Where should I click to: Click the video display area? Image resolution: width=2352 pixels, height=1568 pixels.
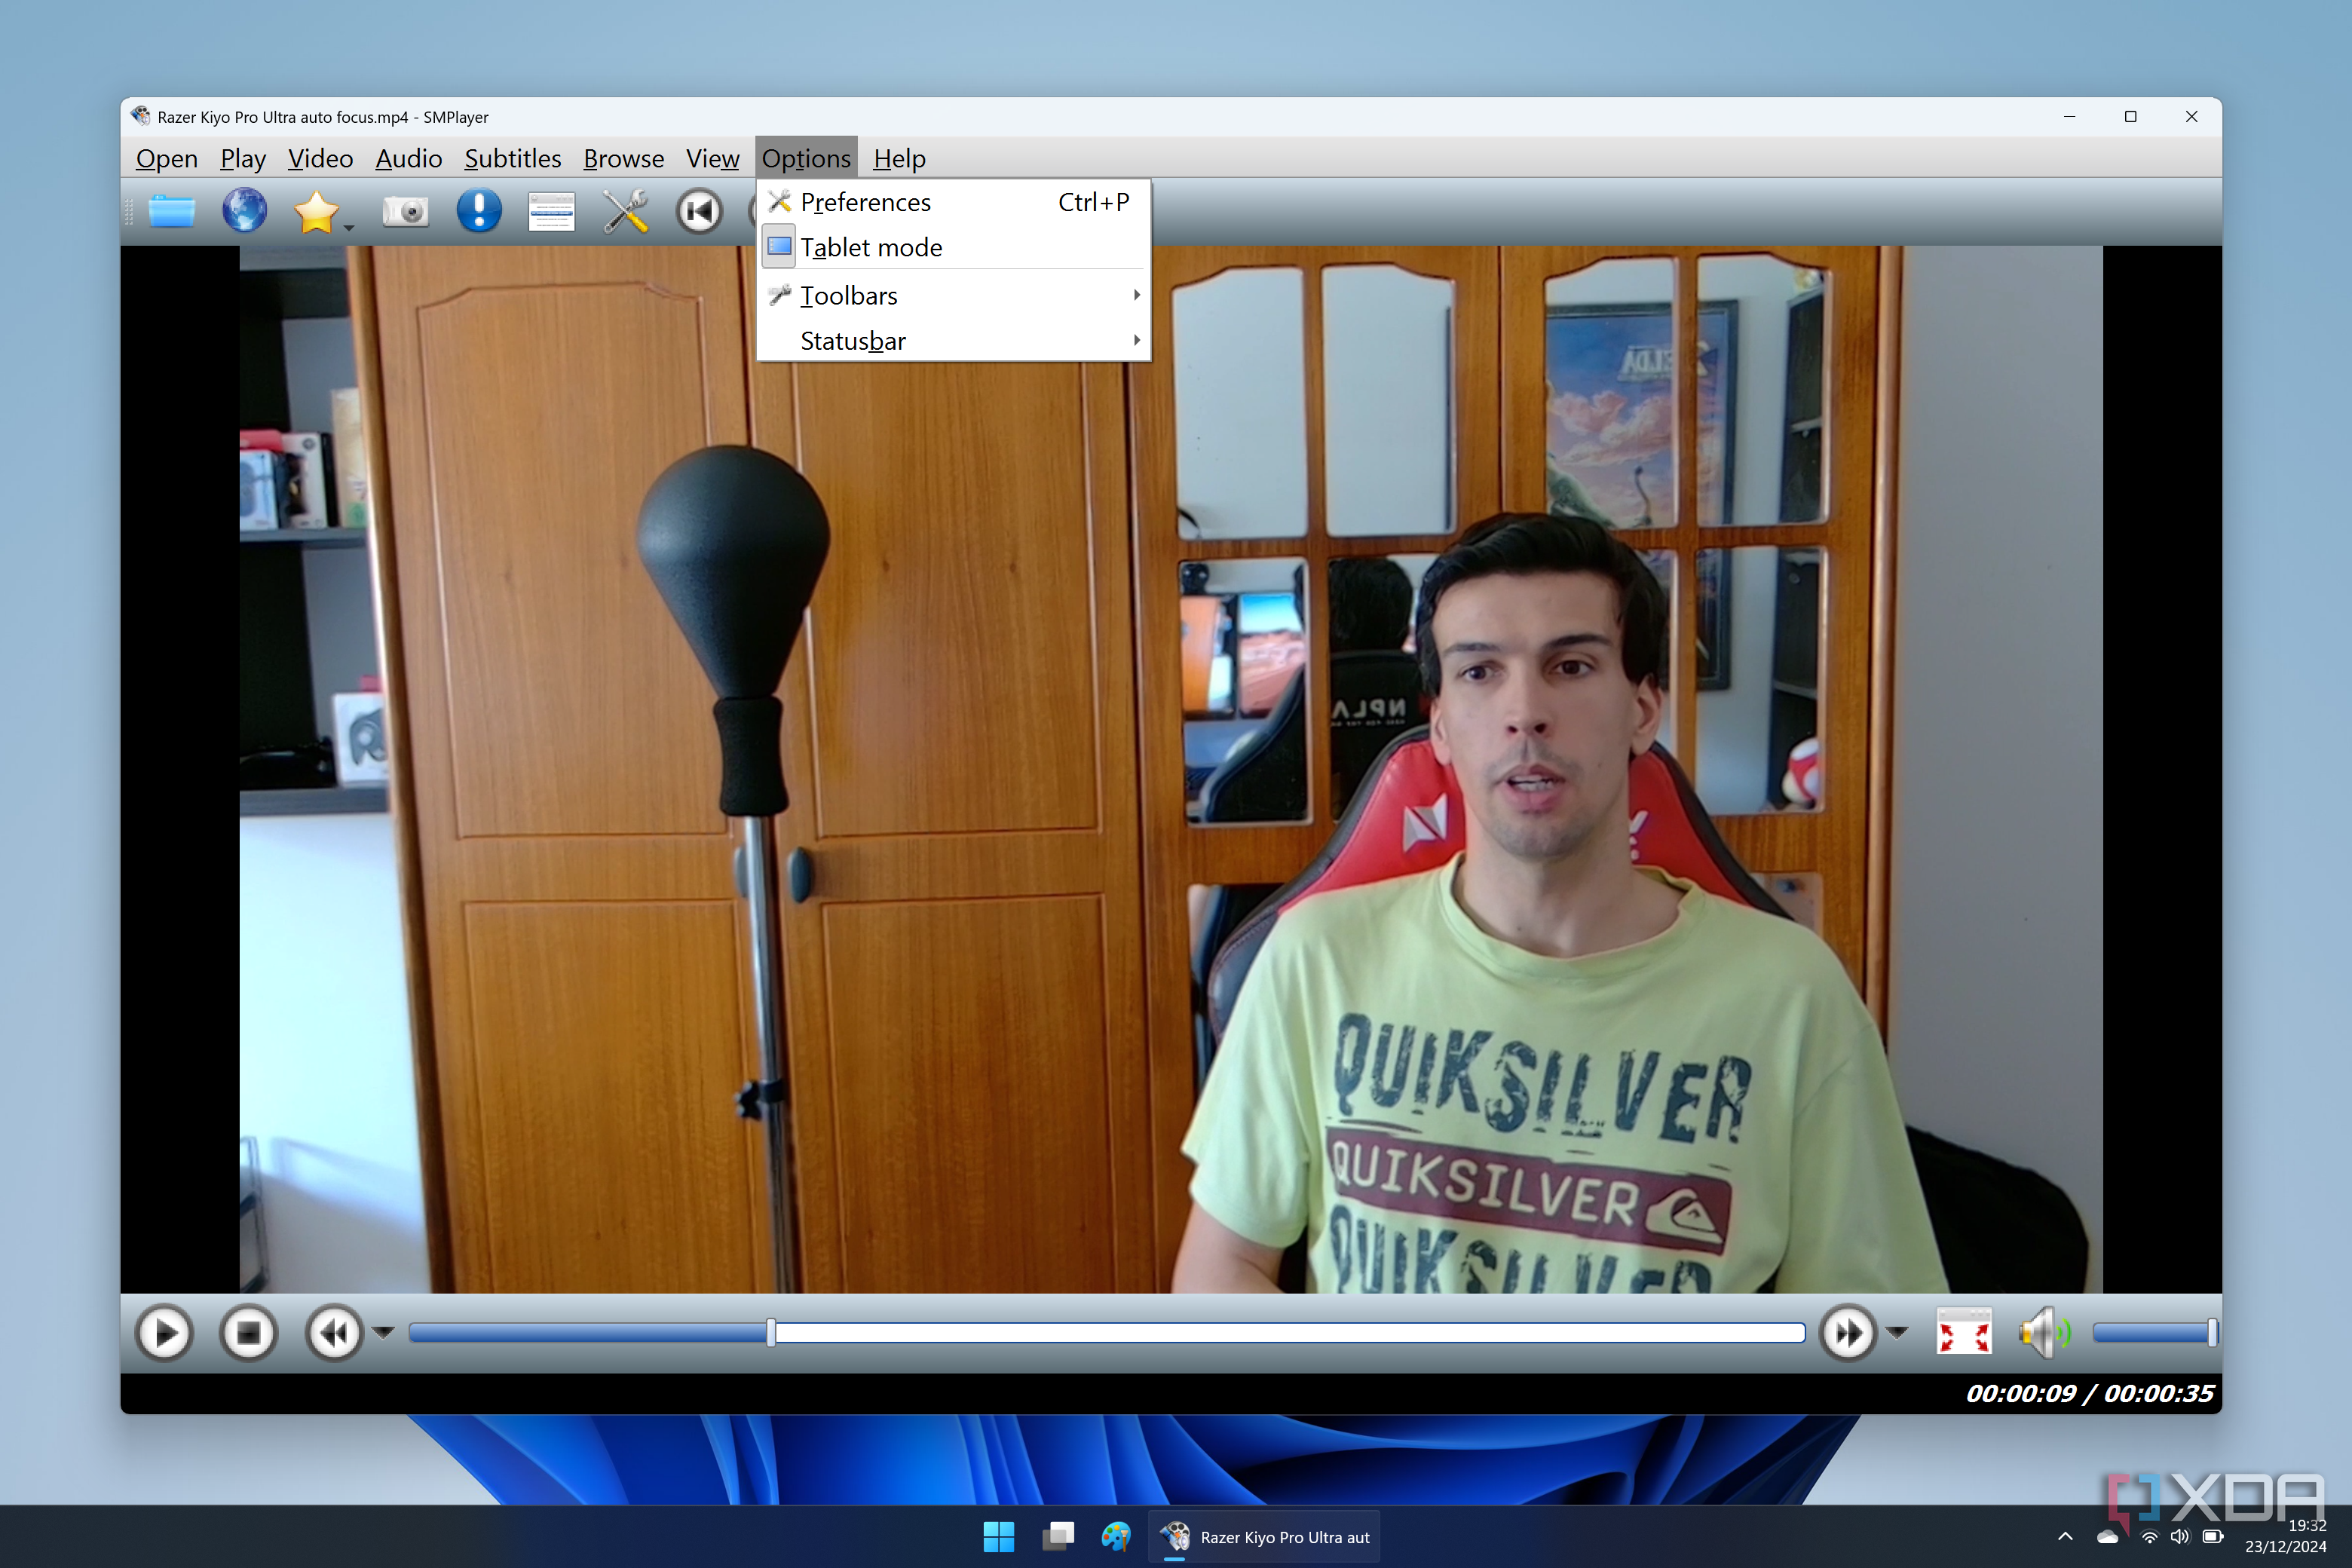point(1171,769)
